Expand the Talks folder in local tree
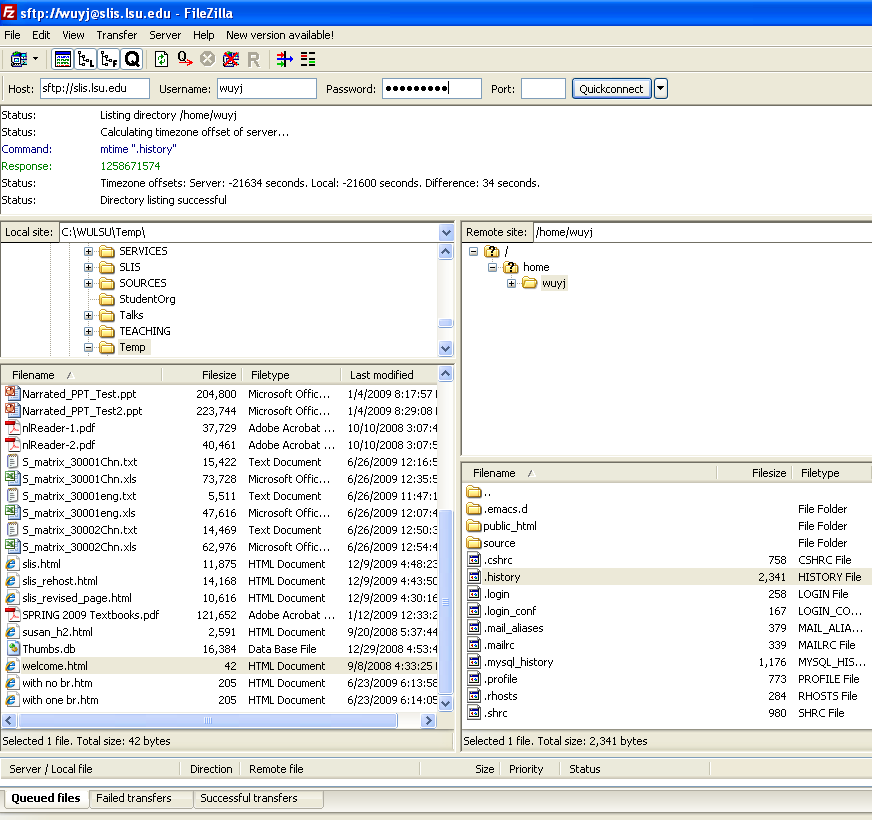Screen dimensions: 872x820 (x=88, y=315)
